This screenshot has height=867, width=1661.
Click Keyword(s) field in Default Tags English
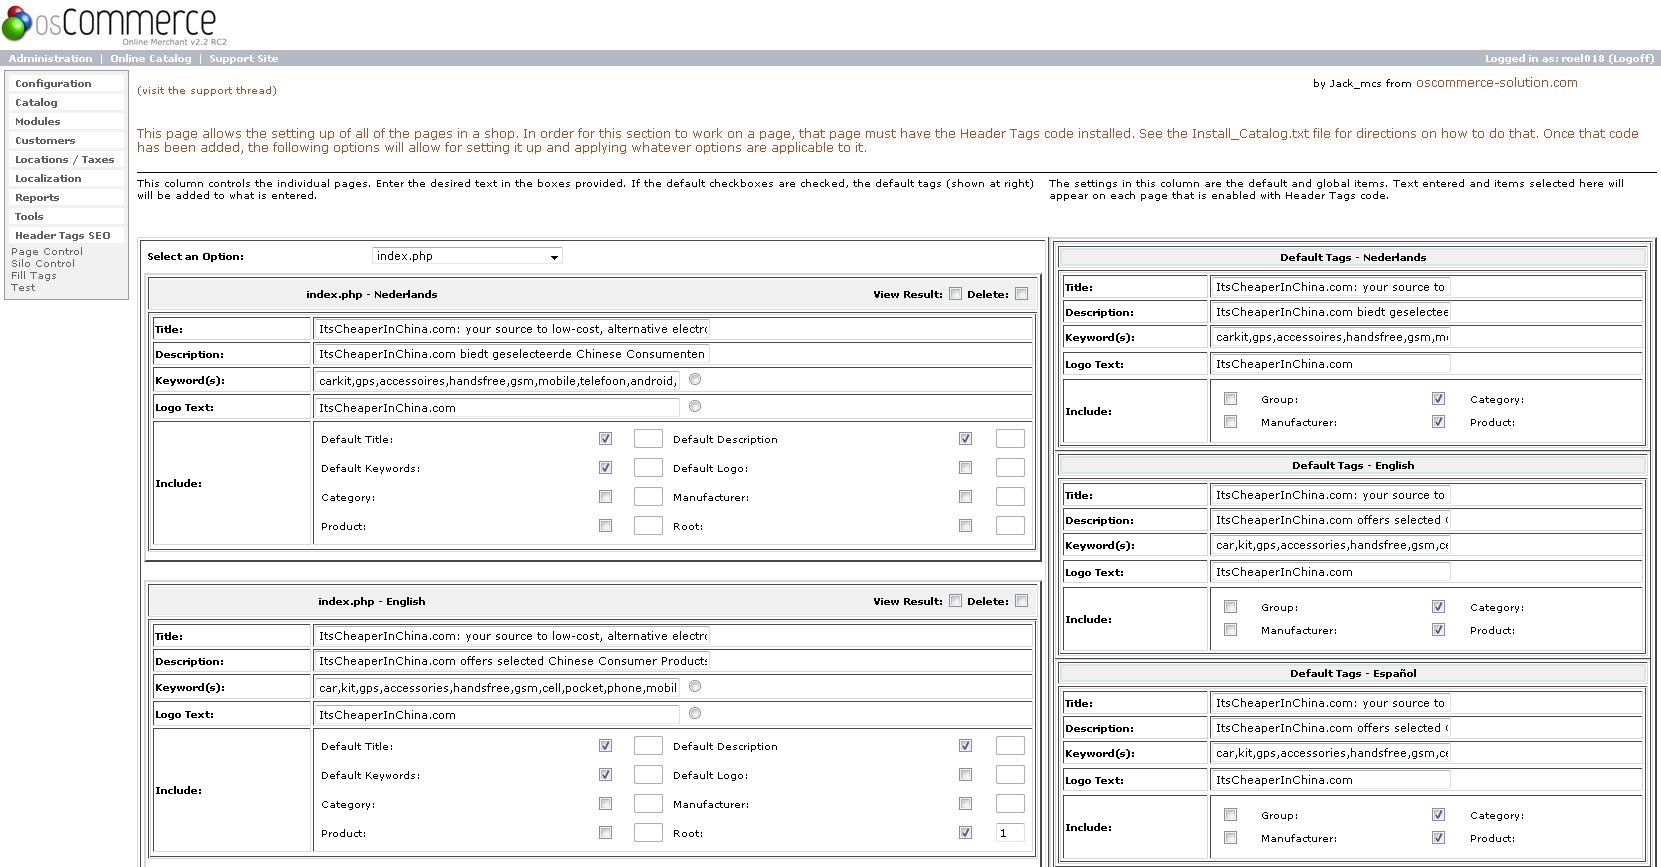click(1331, 545)
